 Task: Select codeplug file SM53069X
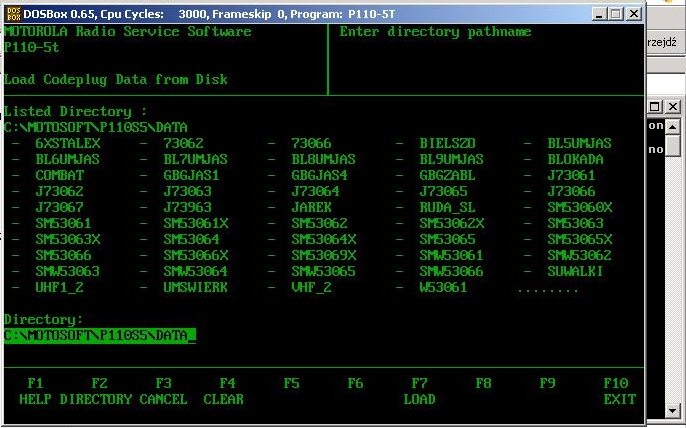(x=324, y=255)
